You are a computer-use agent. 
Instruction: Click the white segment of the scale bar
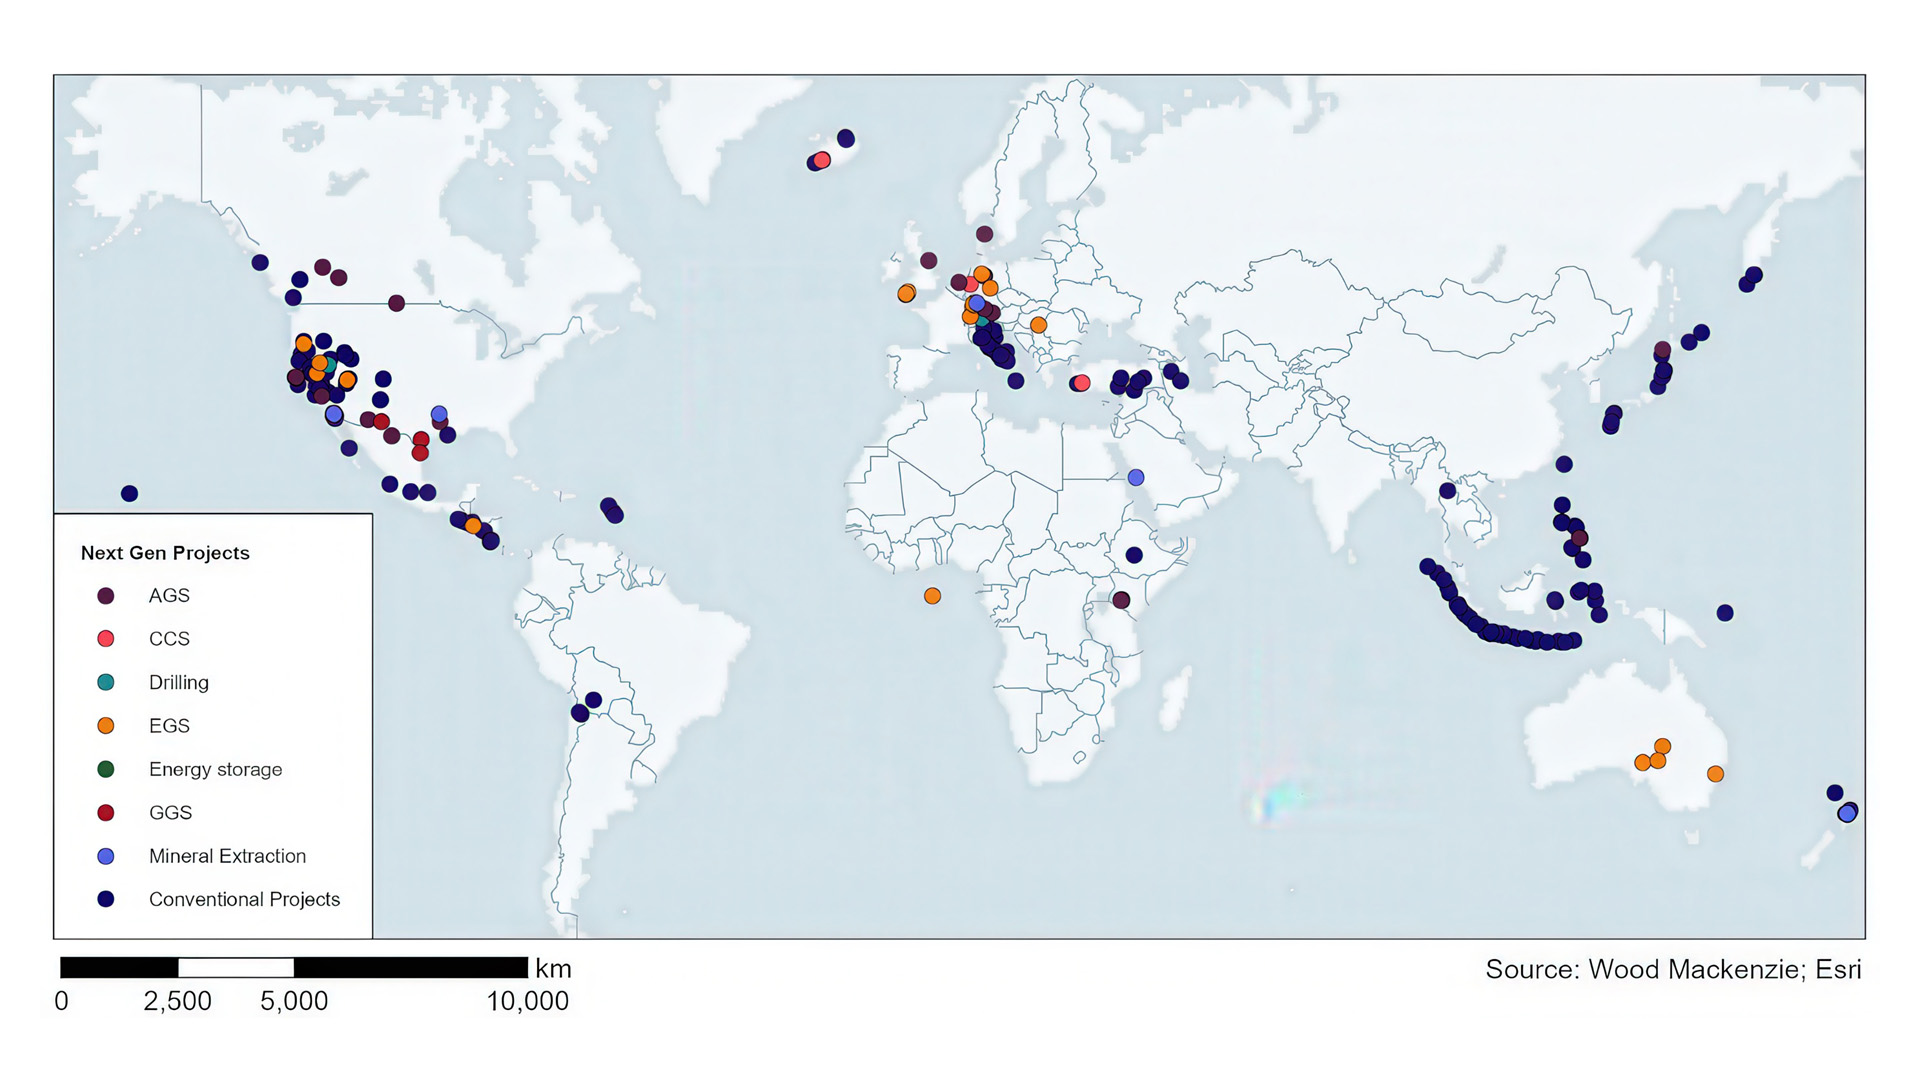pyautogui.click(x=236, y=967)
